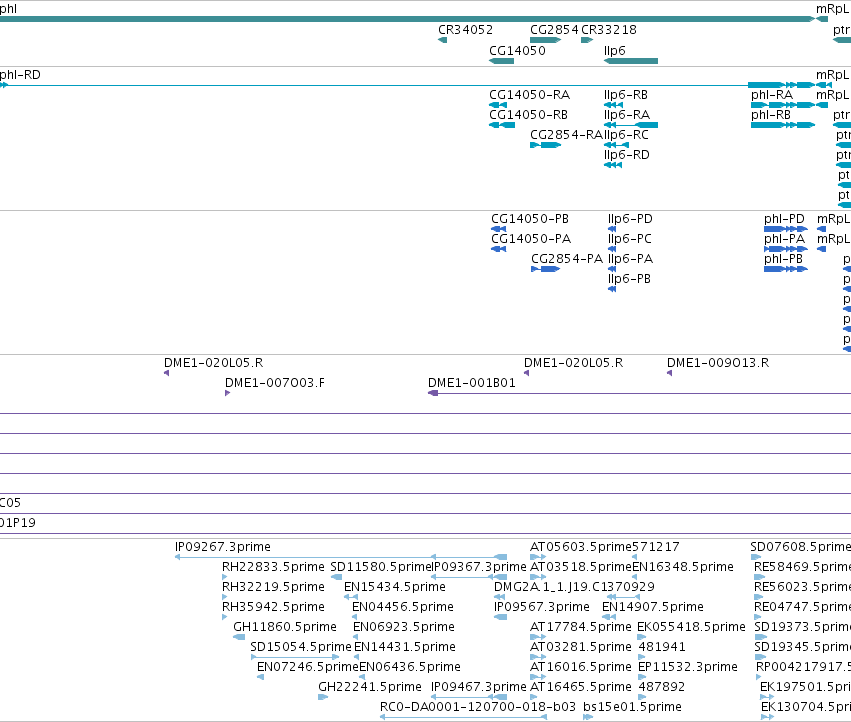
Task: Open EST AT03281.5prime
Action: [538, 657]
